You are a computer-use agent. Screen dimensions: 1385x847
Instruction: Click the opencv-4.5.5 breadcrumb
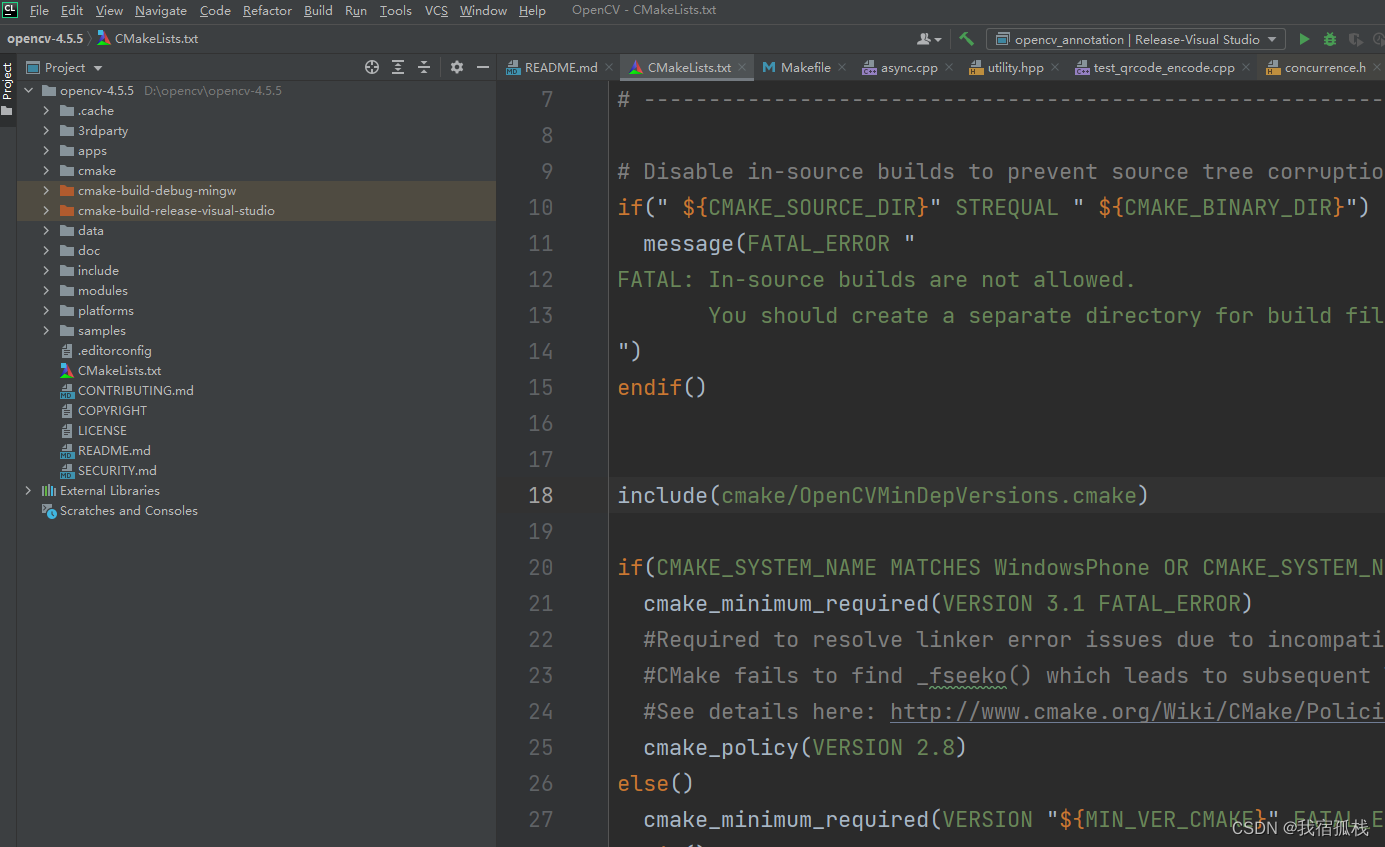45,39
